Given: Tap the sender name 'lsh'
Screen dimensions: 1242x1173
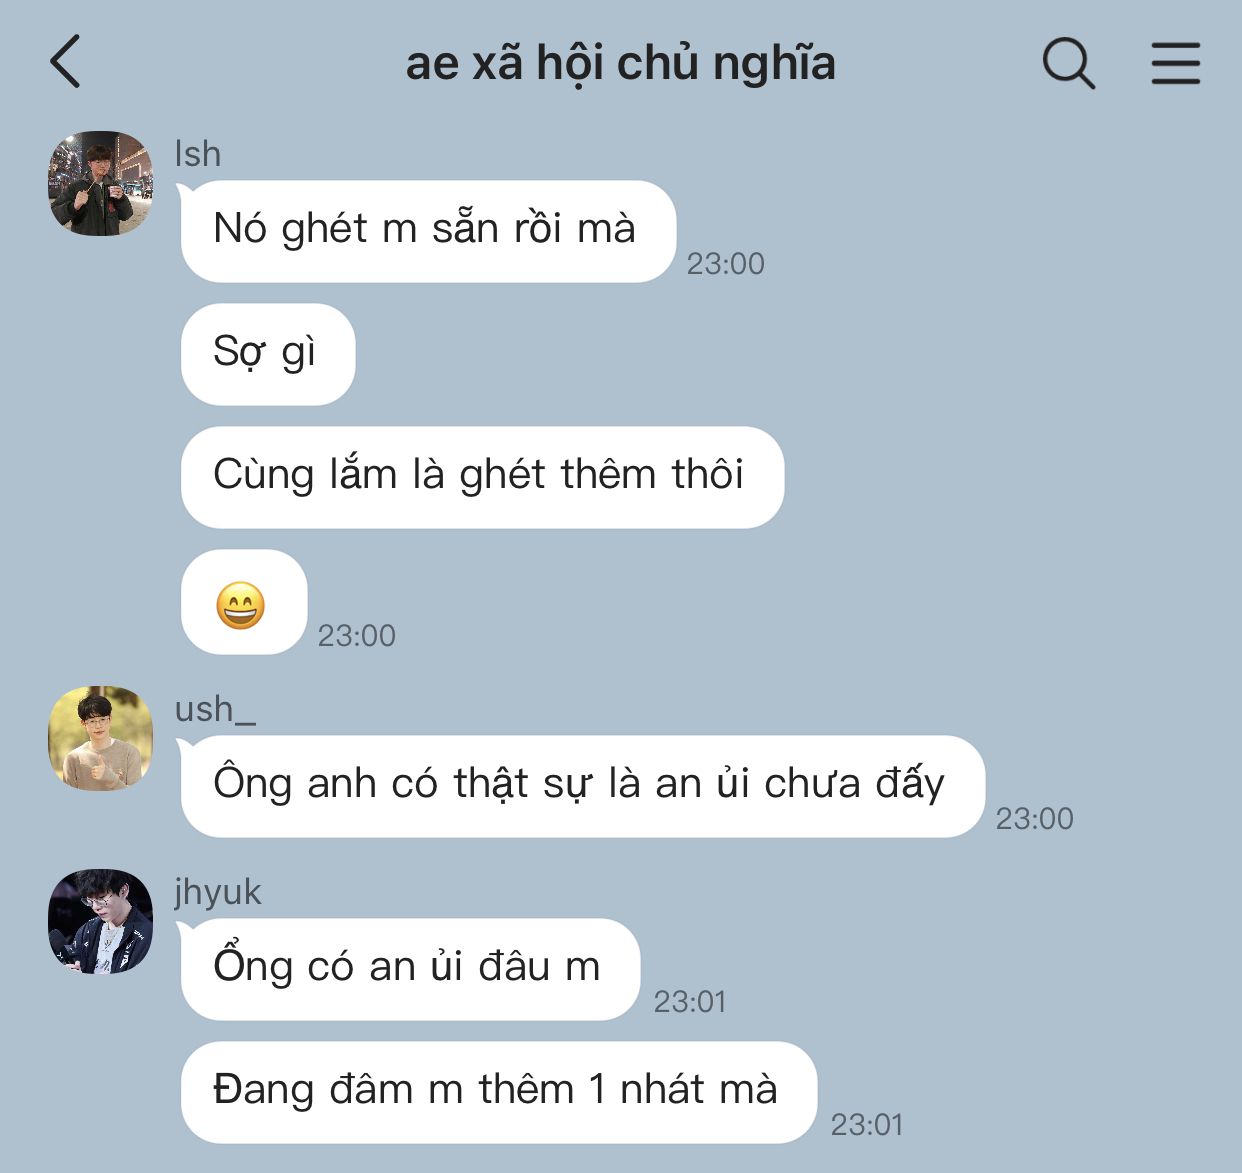Looking at the screenshot, I should (197, 154).
